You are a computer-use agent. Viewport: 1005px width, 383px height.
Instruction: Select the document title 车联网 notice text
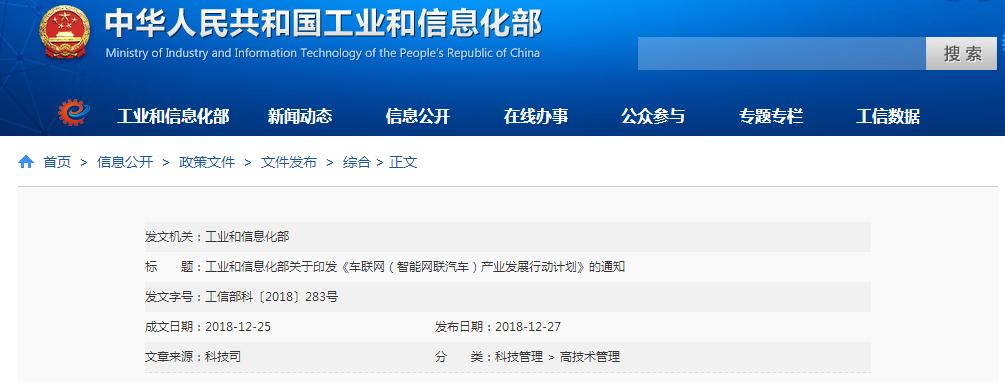415,267
